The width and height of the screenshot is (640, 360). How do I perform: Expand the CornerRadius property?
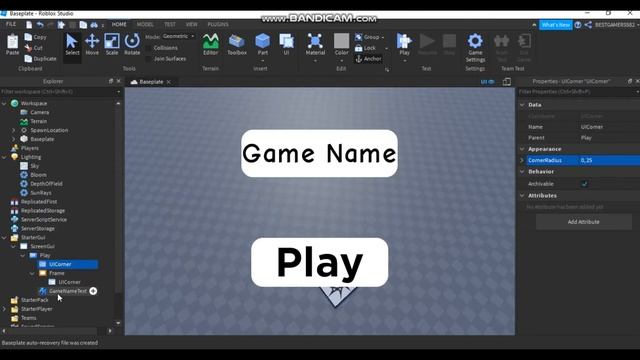[522, 160]
